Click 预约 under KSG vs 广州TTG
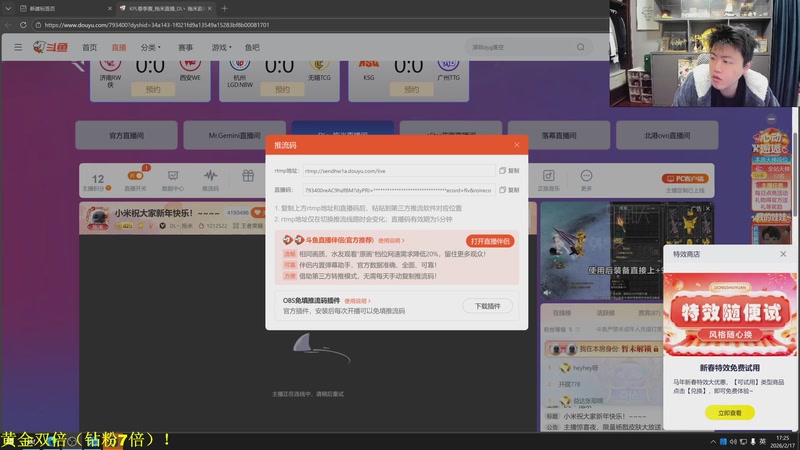This screenshot has width=800, height=450. (411, 89)
